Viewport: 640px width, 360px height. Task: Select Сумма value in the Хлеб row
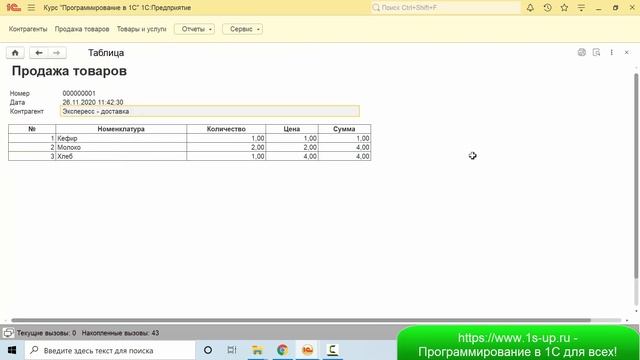click(x=344, y=156)
